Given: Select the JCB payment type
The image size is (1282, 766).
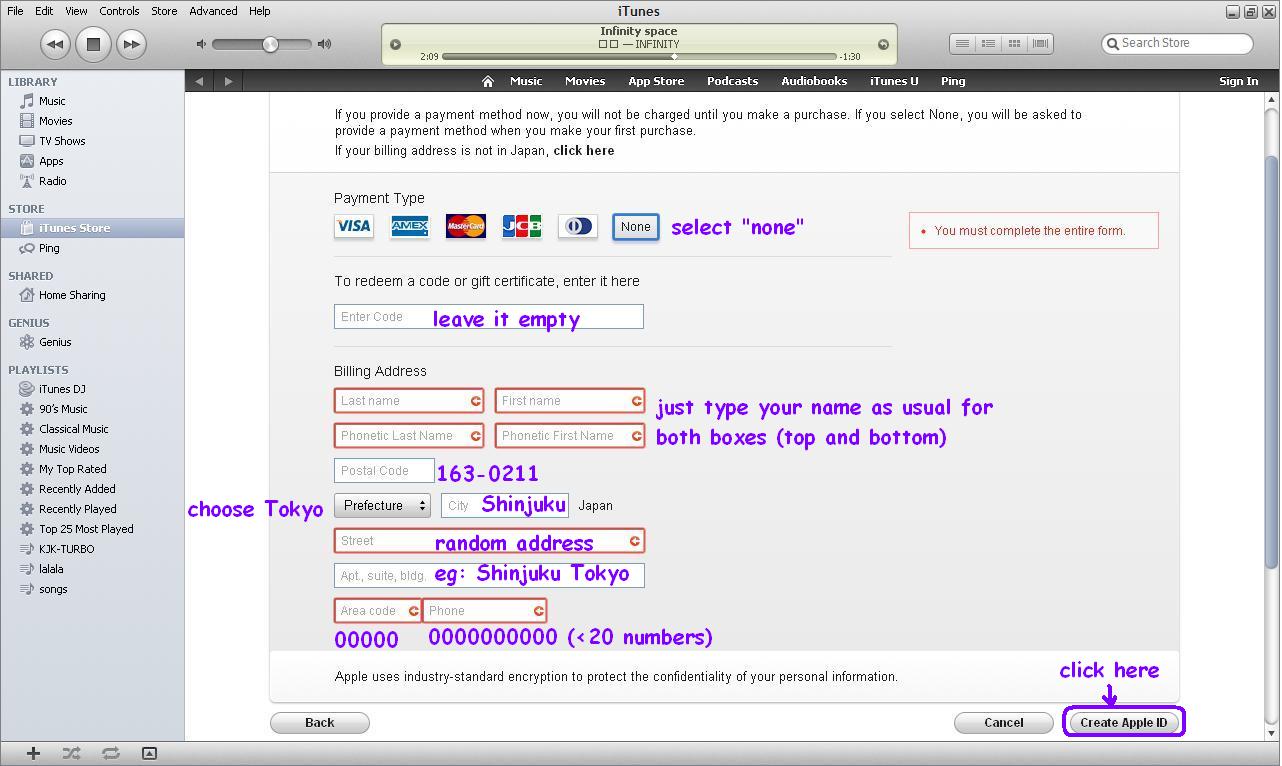Looking at the screenshot, I should pyautogui.click(x=522, y=227).
